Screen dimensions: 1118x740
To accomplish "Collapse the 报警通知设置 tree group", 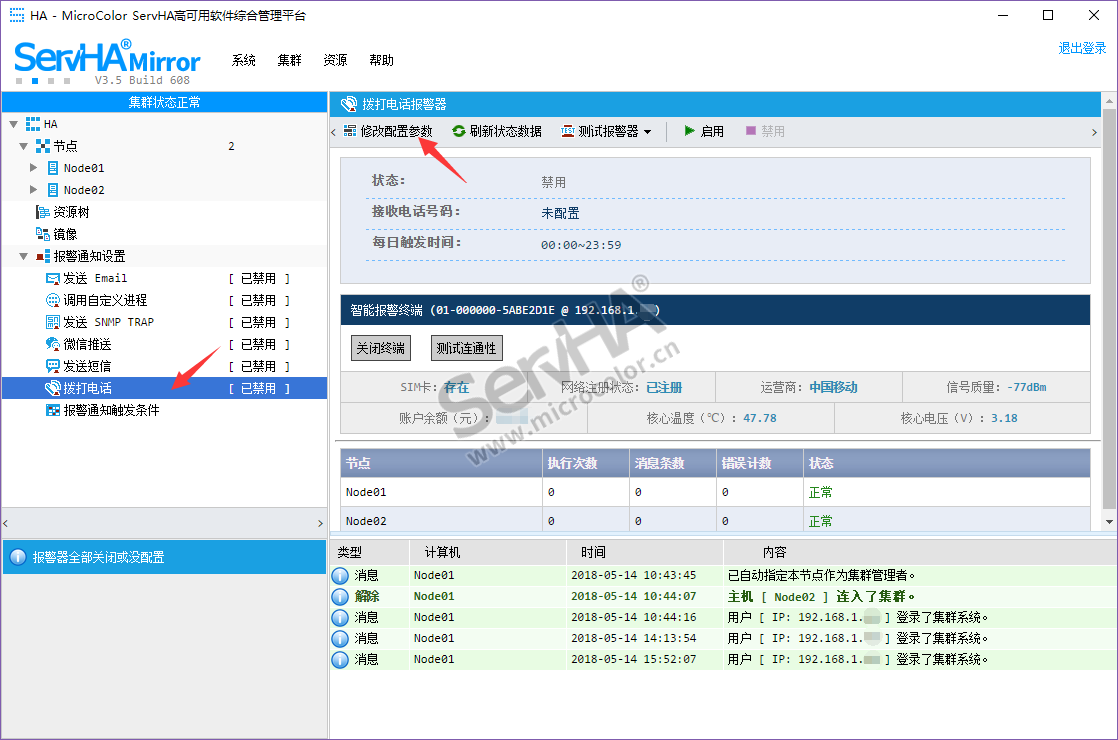I will 23,256.
